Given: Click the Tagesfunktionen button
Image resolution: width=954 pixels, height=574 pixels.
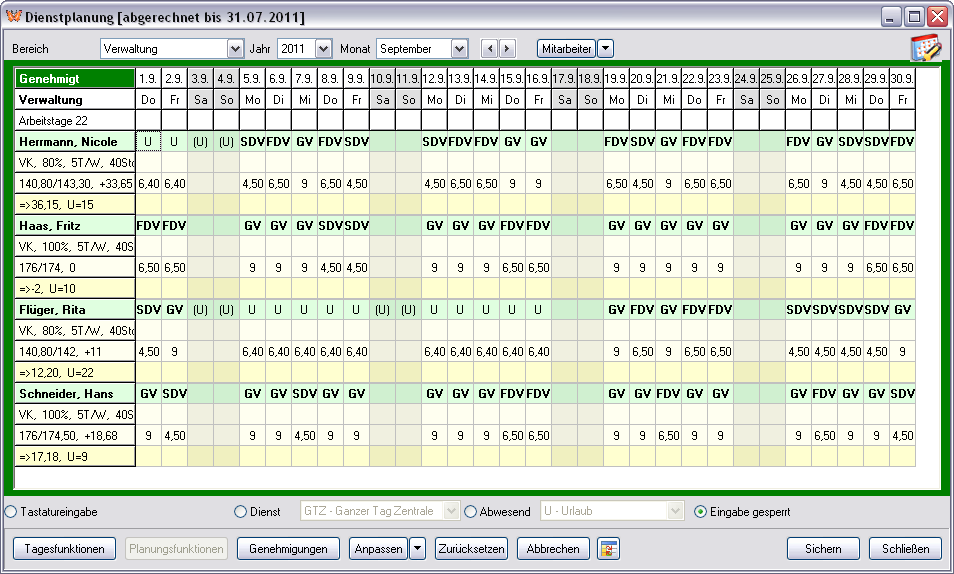Looking at the screenshot, I should click(64, 548).
